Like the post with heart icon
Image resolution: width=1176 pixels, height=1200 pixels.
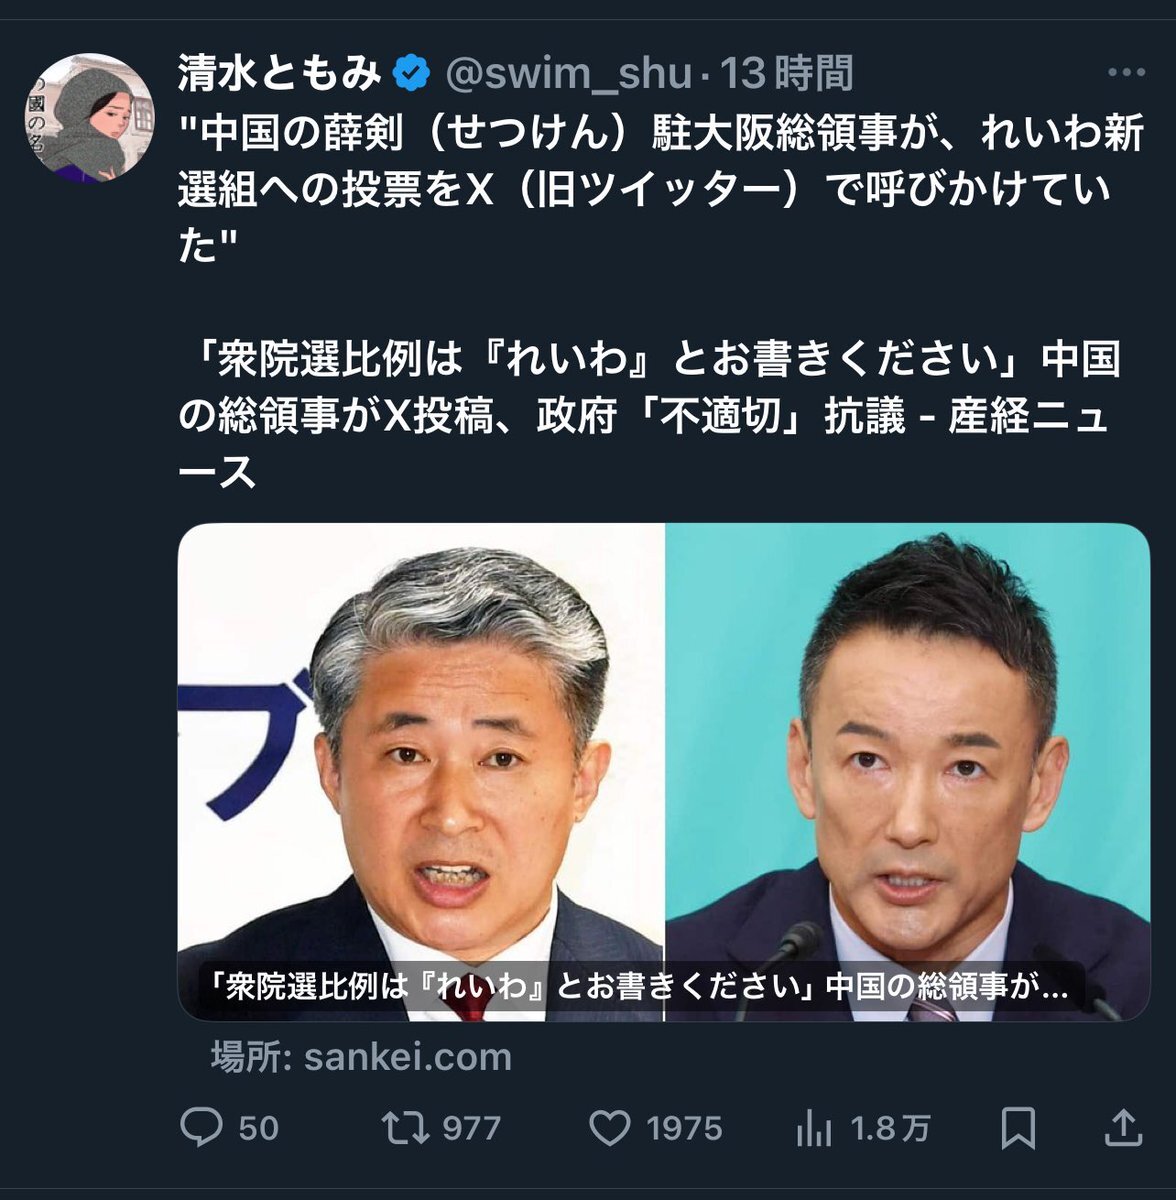click(x=609, y=1128)
